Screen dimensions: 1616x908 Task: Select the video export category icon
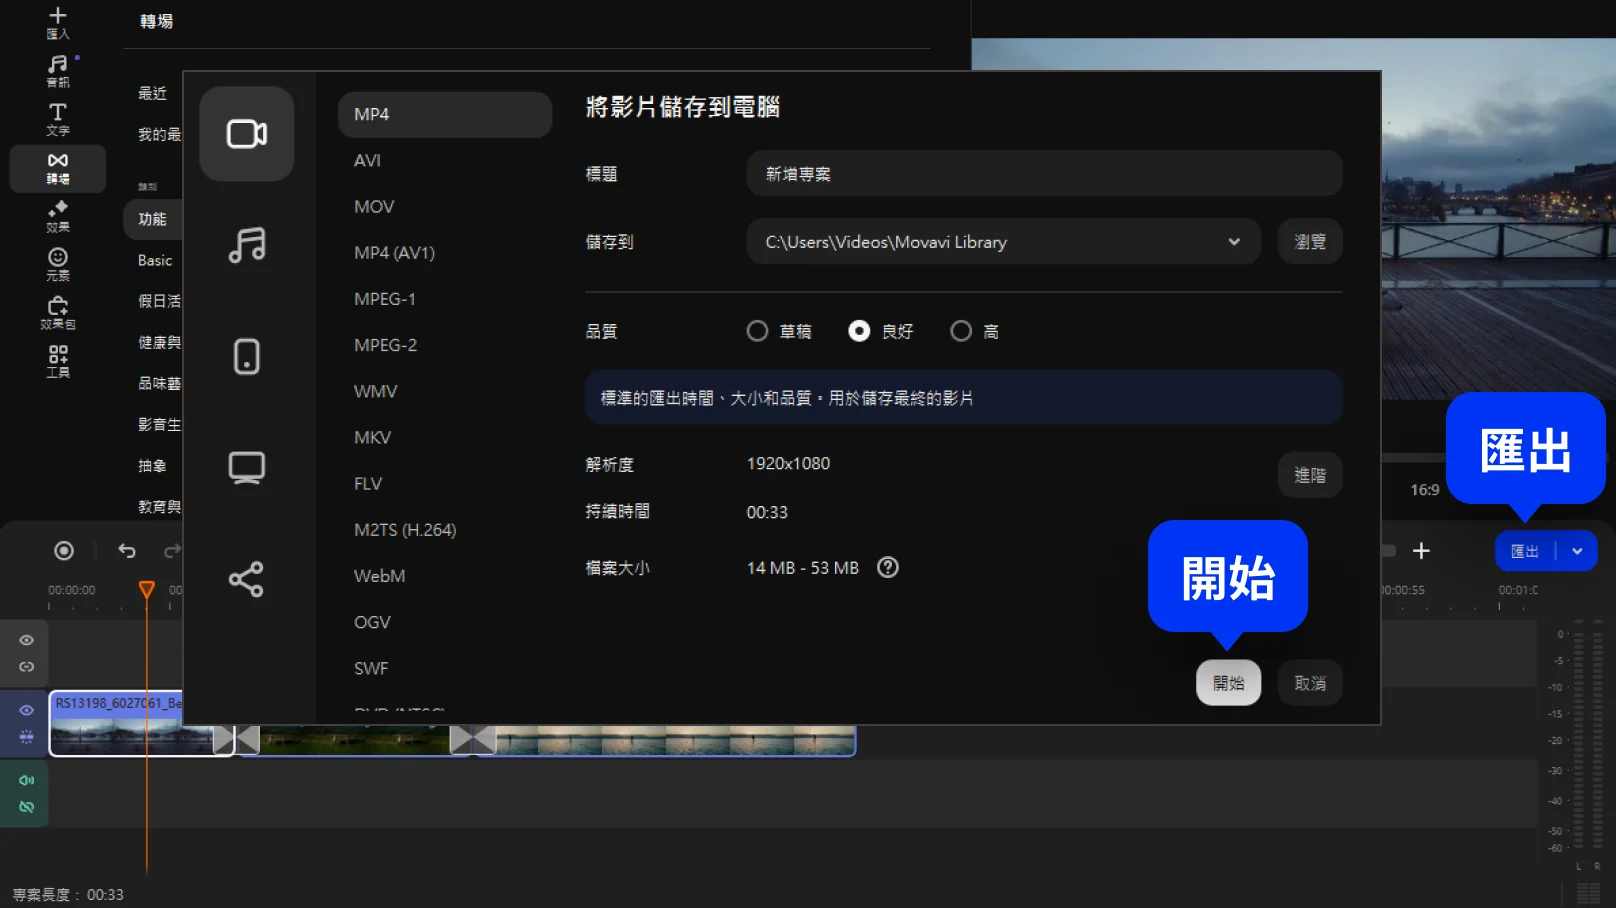click(246, 134)
